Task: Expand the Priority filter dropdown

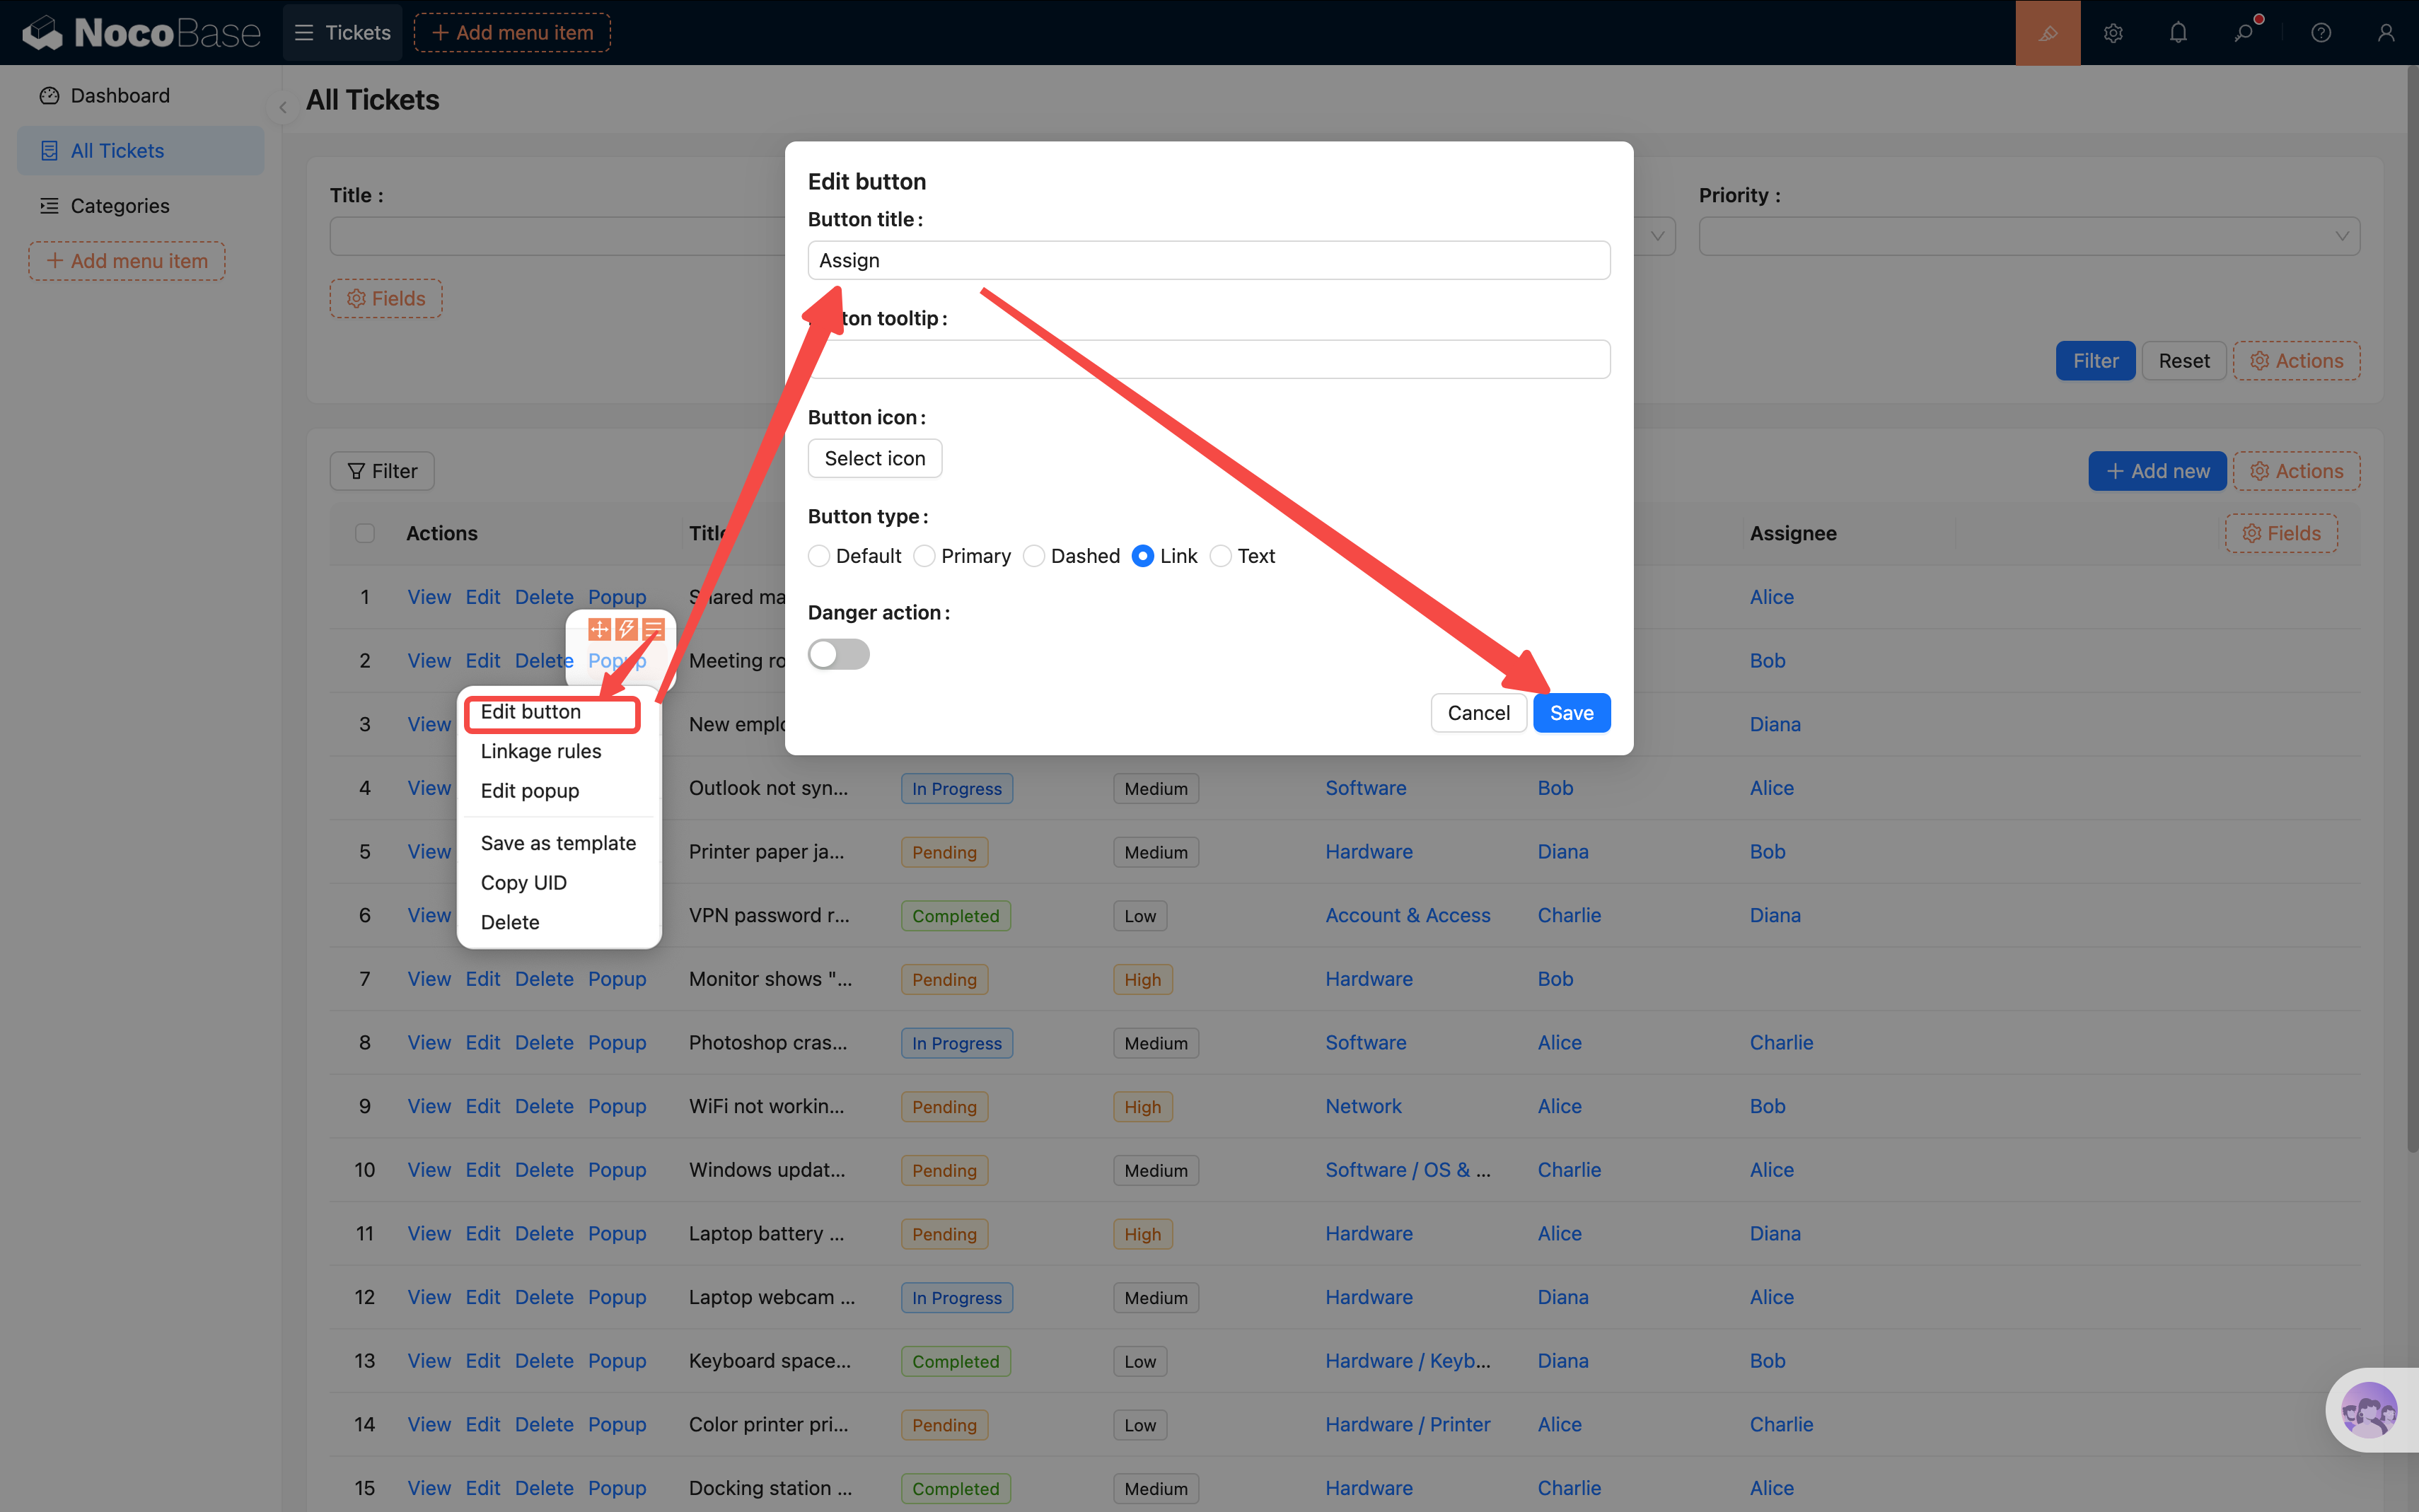Action: click(x=2029, y=237)
